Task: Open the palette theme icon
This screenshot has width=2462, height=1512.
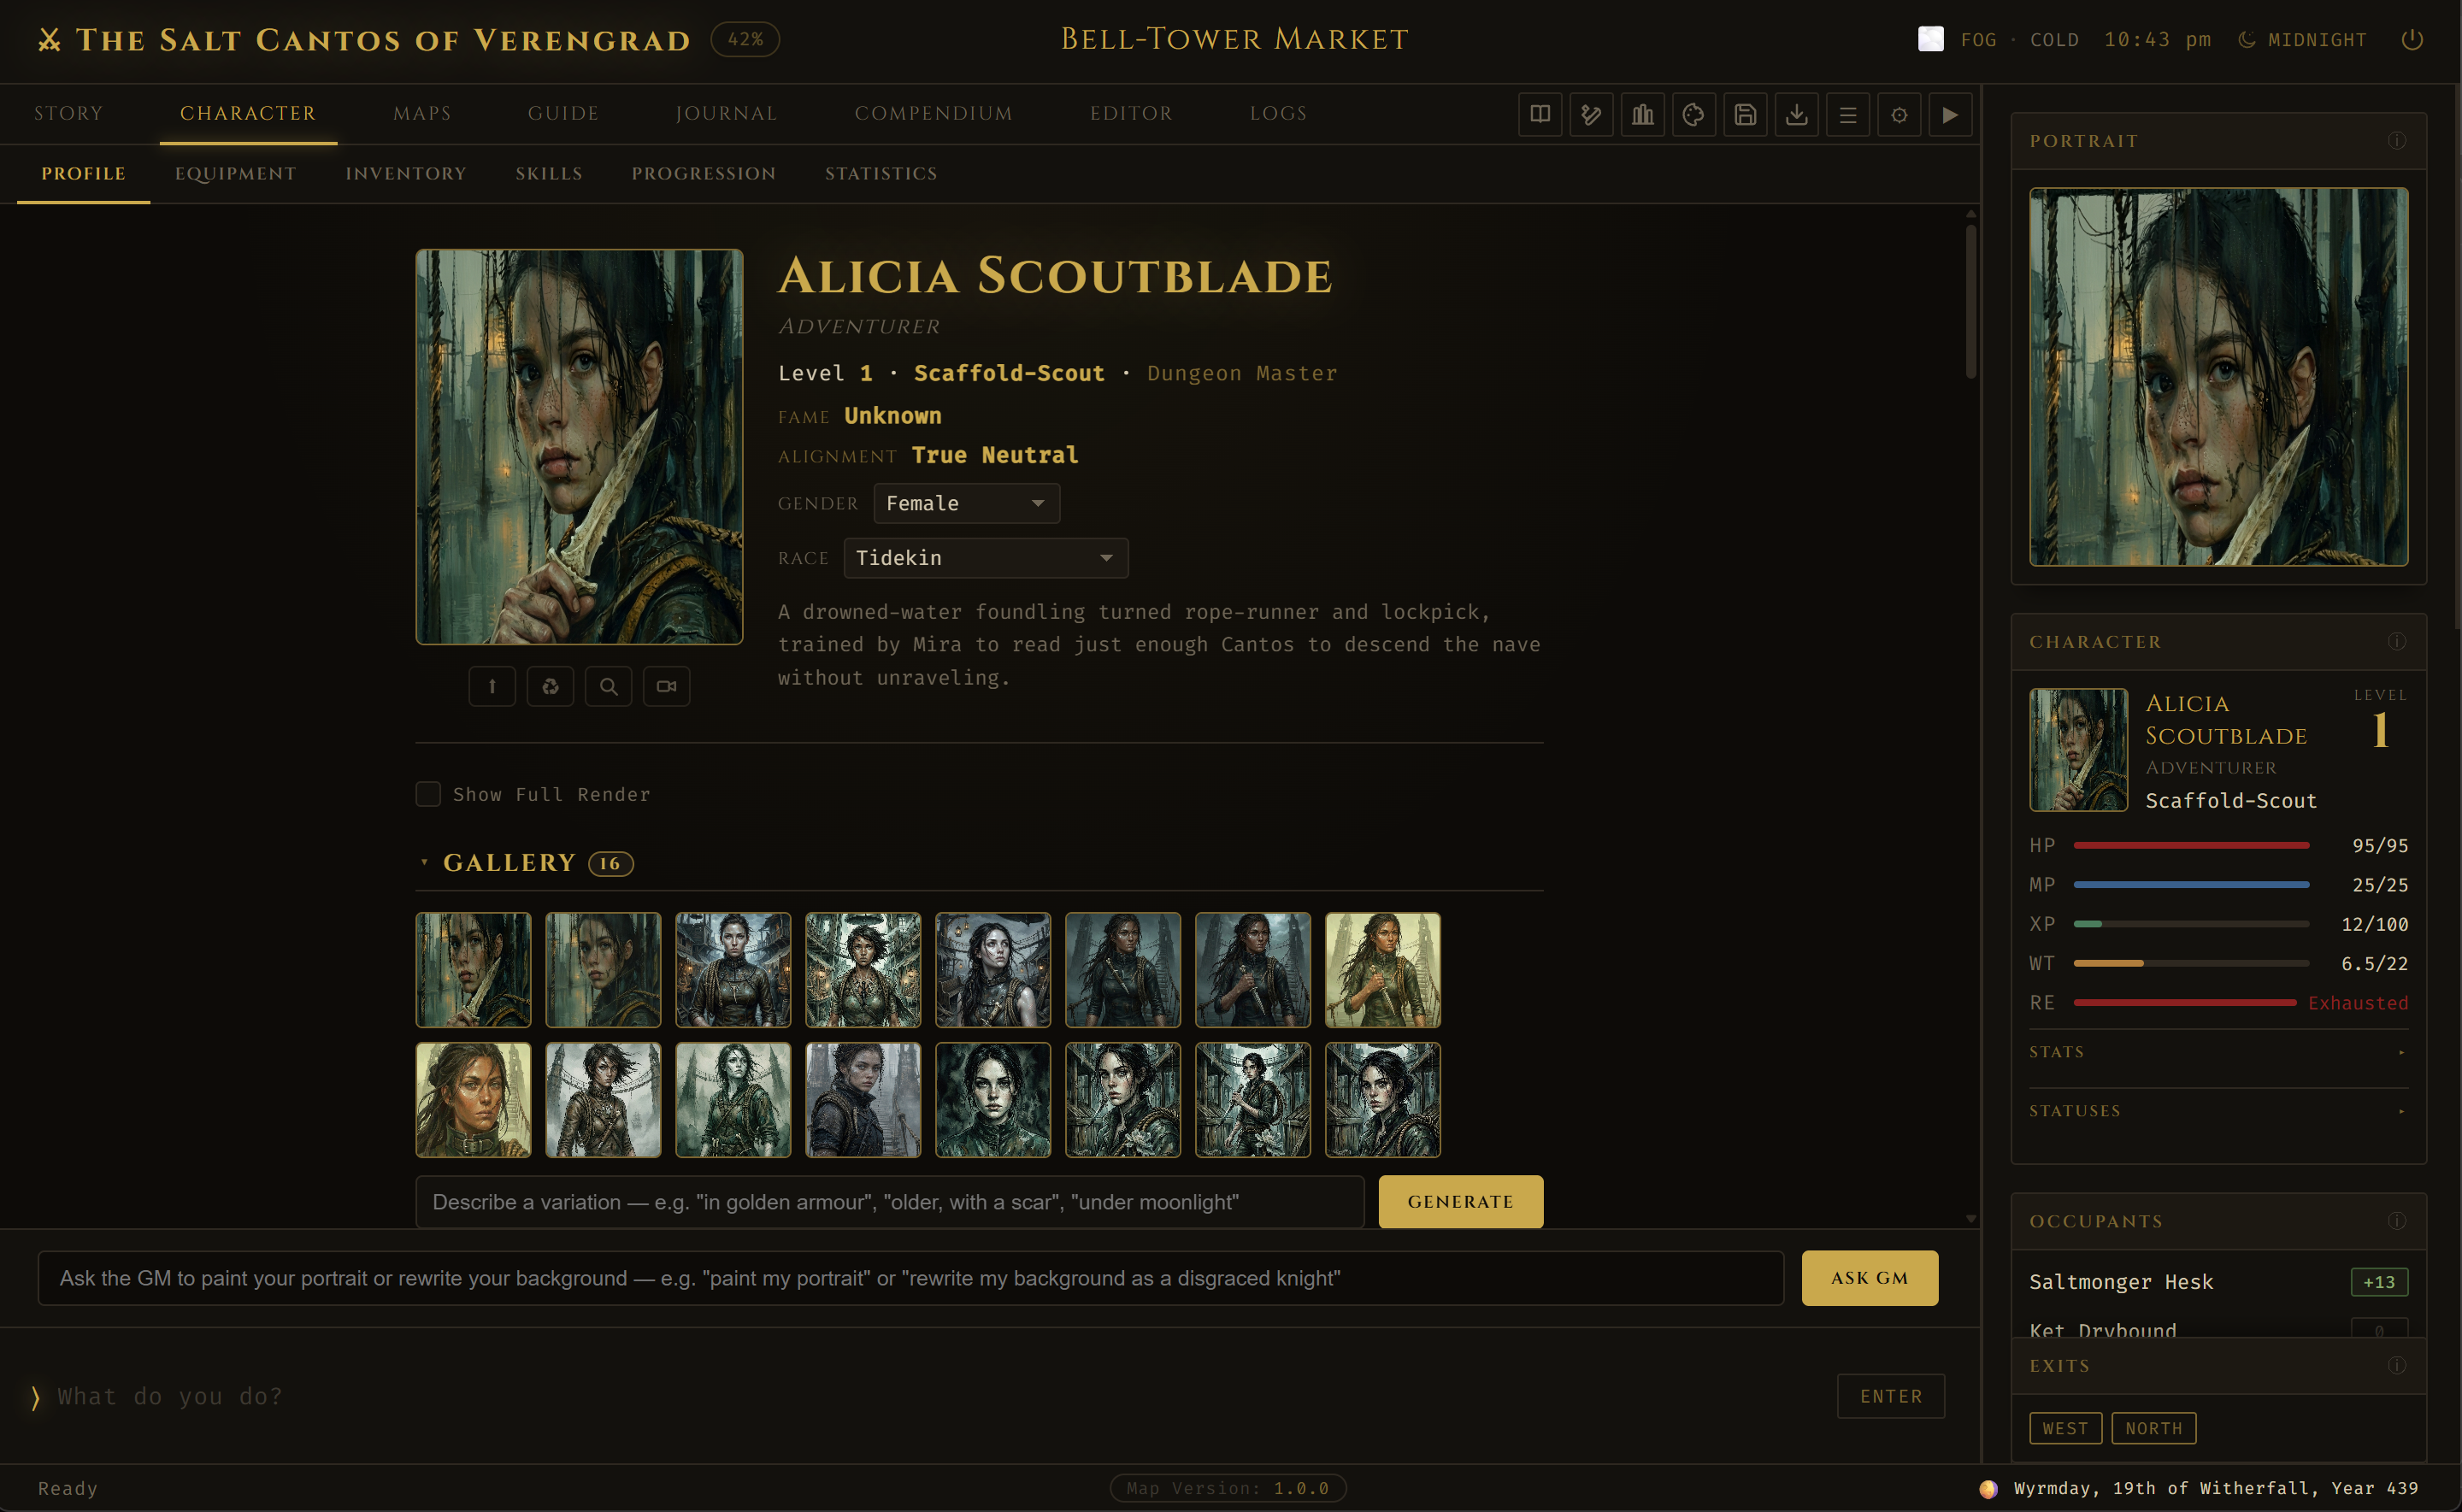Action: [1694, 114]
